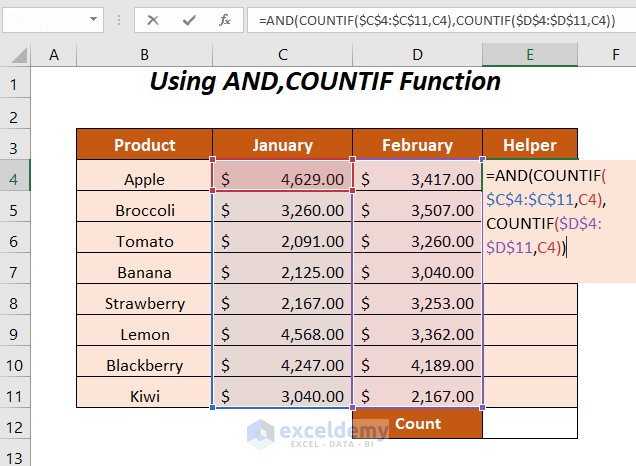The image size is (636, 466).
Task: Select February value 4,189.00 for Blackberry
Action: click(417, 365)
